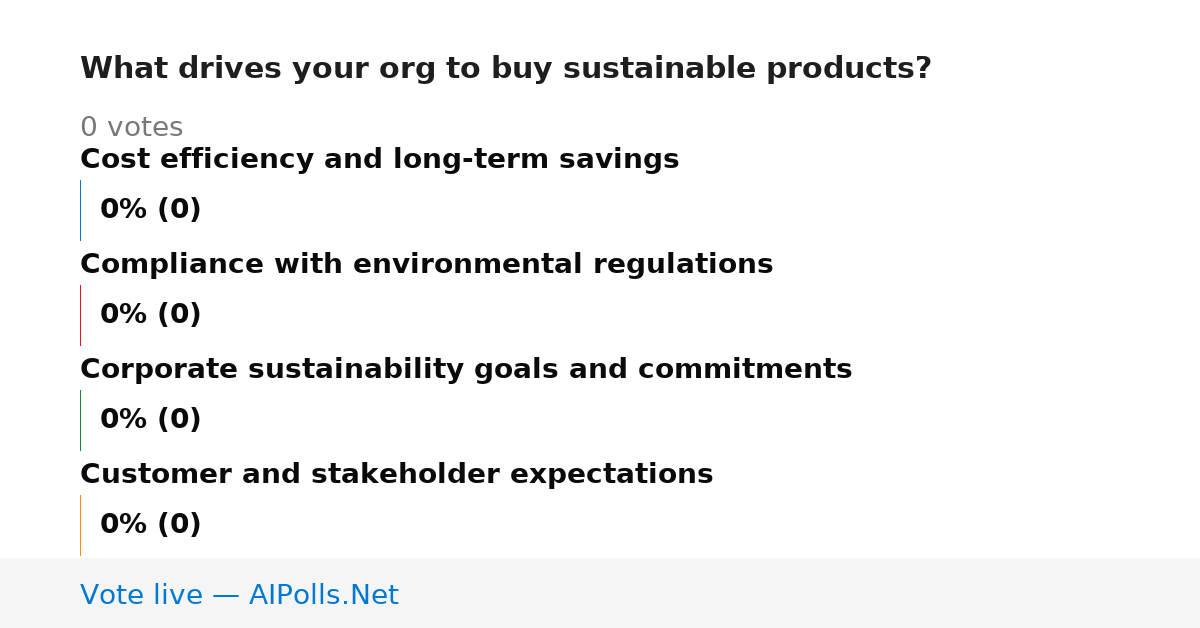Select the Compliance with environmental regulations option
Image resolution: width=1200 pixels, height=628 pixels.
point(426,265)
